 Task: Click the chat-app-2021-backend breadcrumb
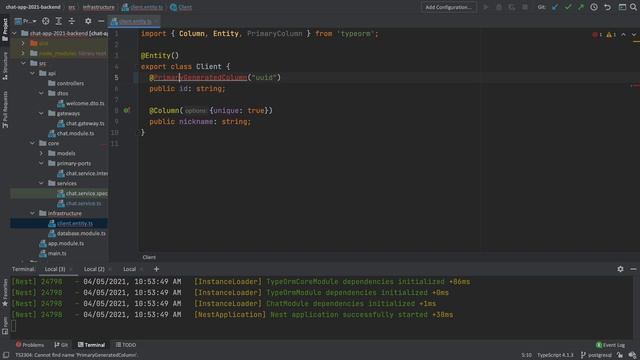33,7
